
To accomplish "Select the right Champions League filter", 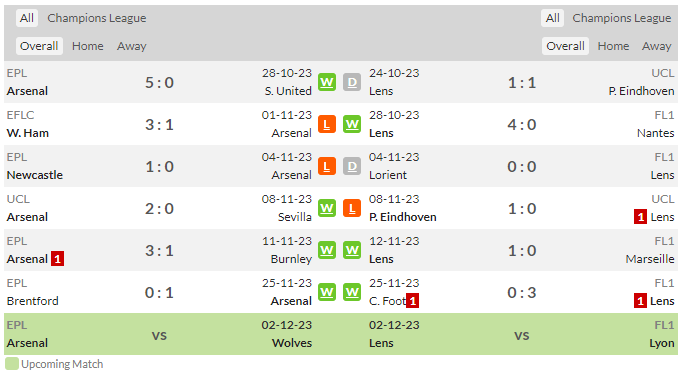I will tap(622, 18).
